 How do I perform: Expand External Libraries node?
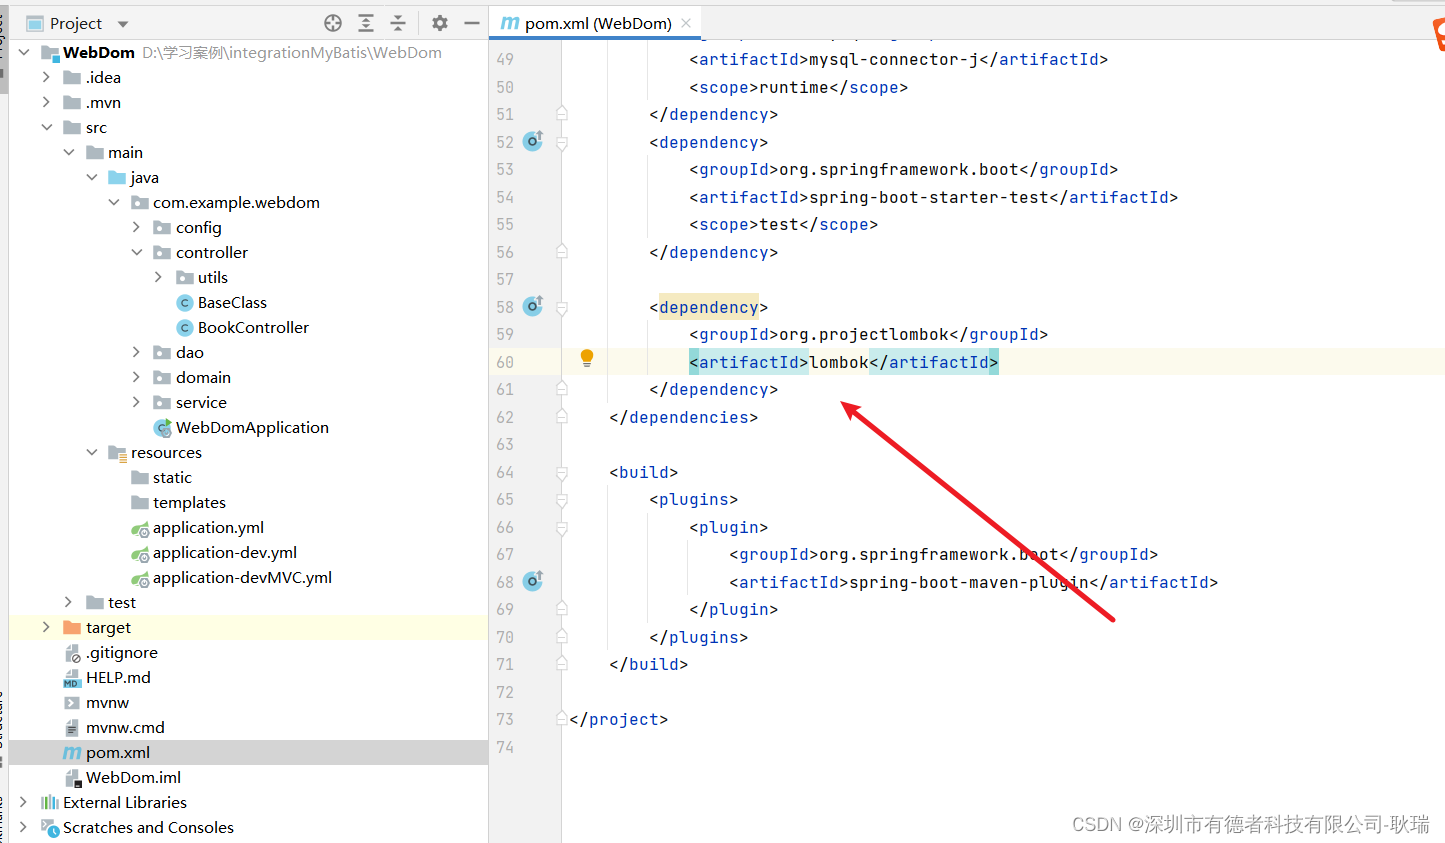coord(24,802)
